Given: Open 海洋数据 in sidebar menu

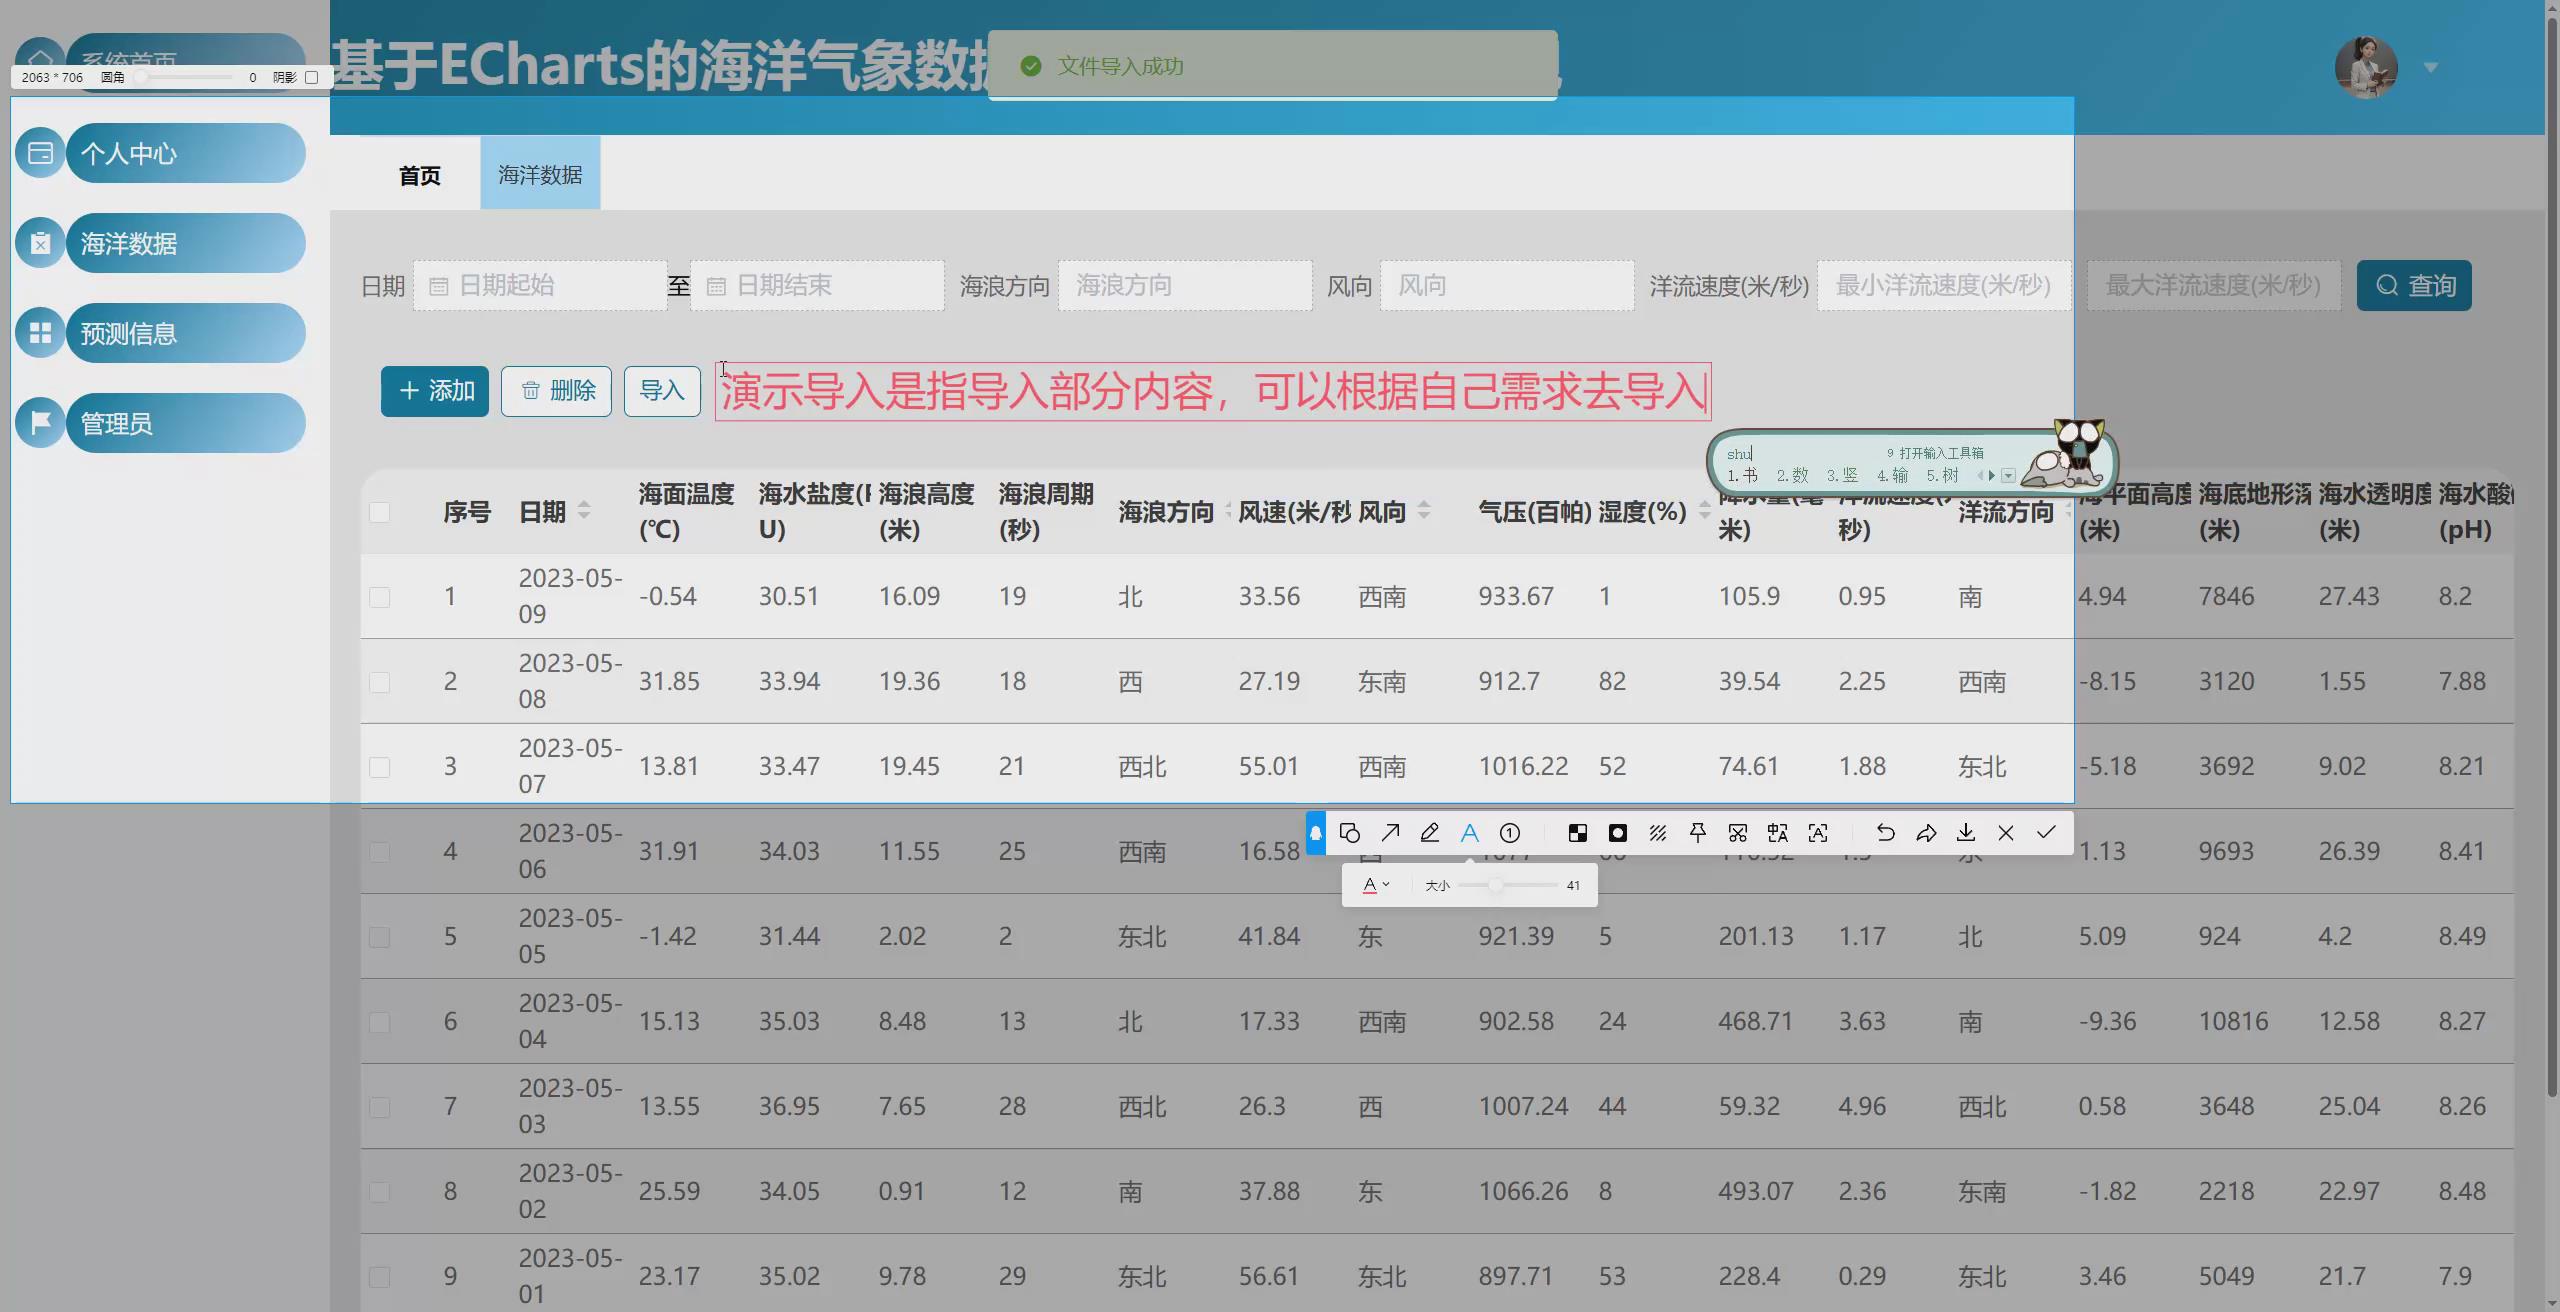Looking at the screenshot, I should click(186, 243).
